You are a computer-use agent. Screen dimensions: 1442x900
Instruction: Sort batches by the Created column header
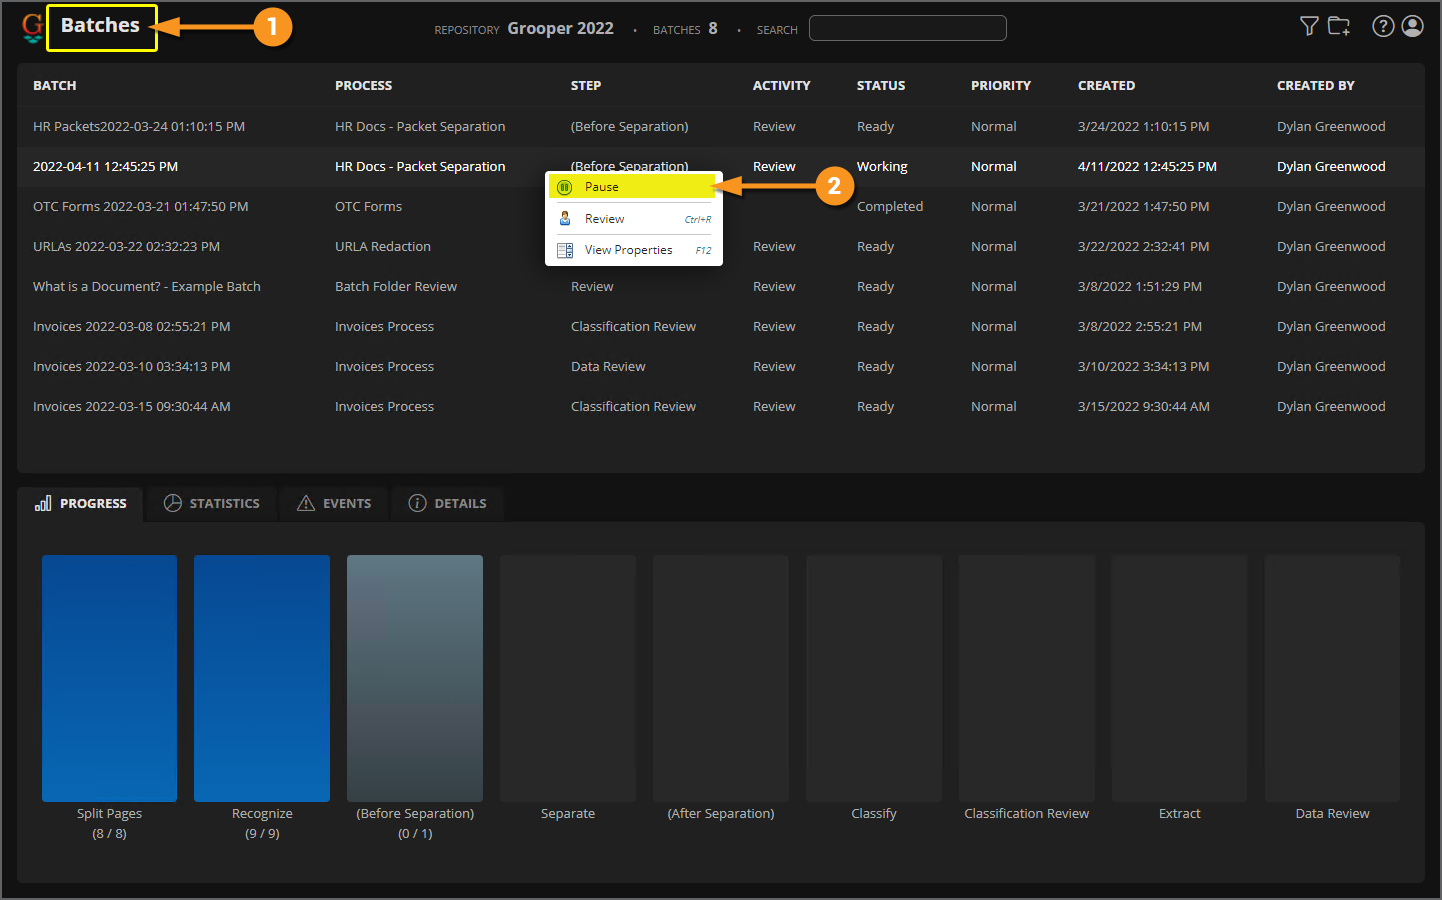(1106, 86)
